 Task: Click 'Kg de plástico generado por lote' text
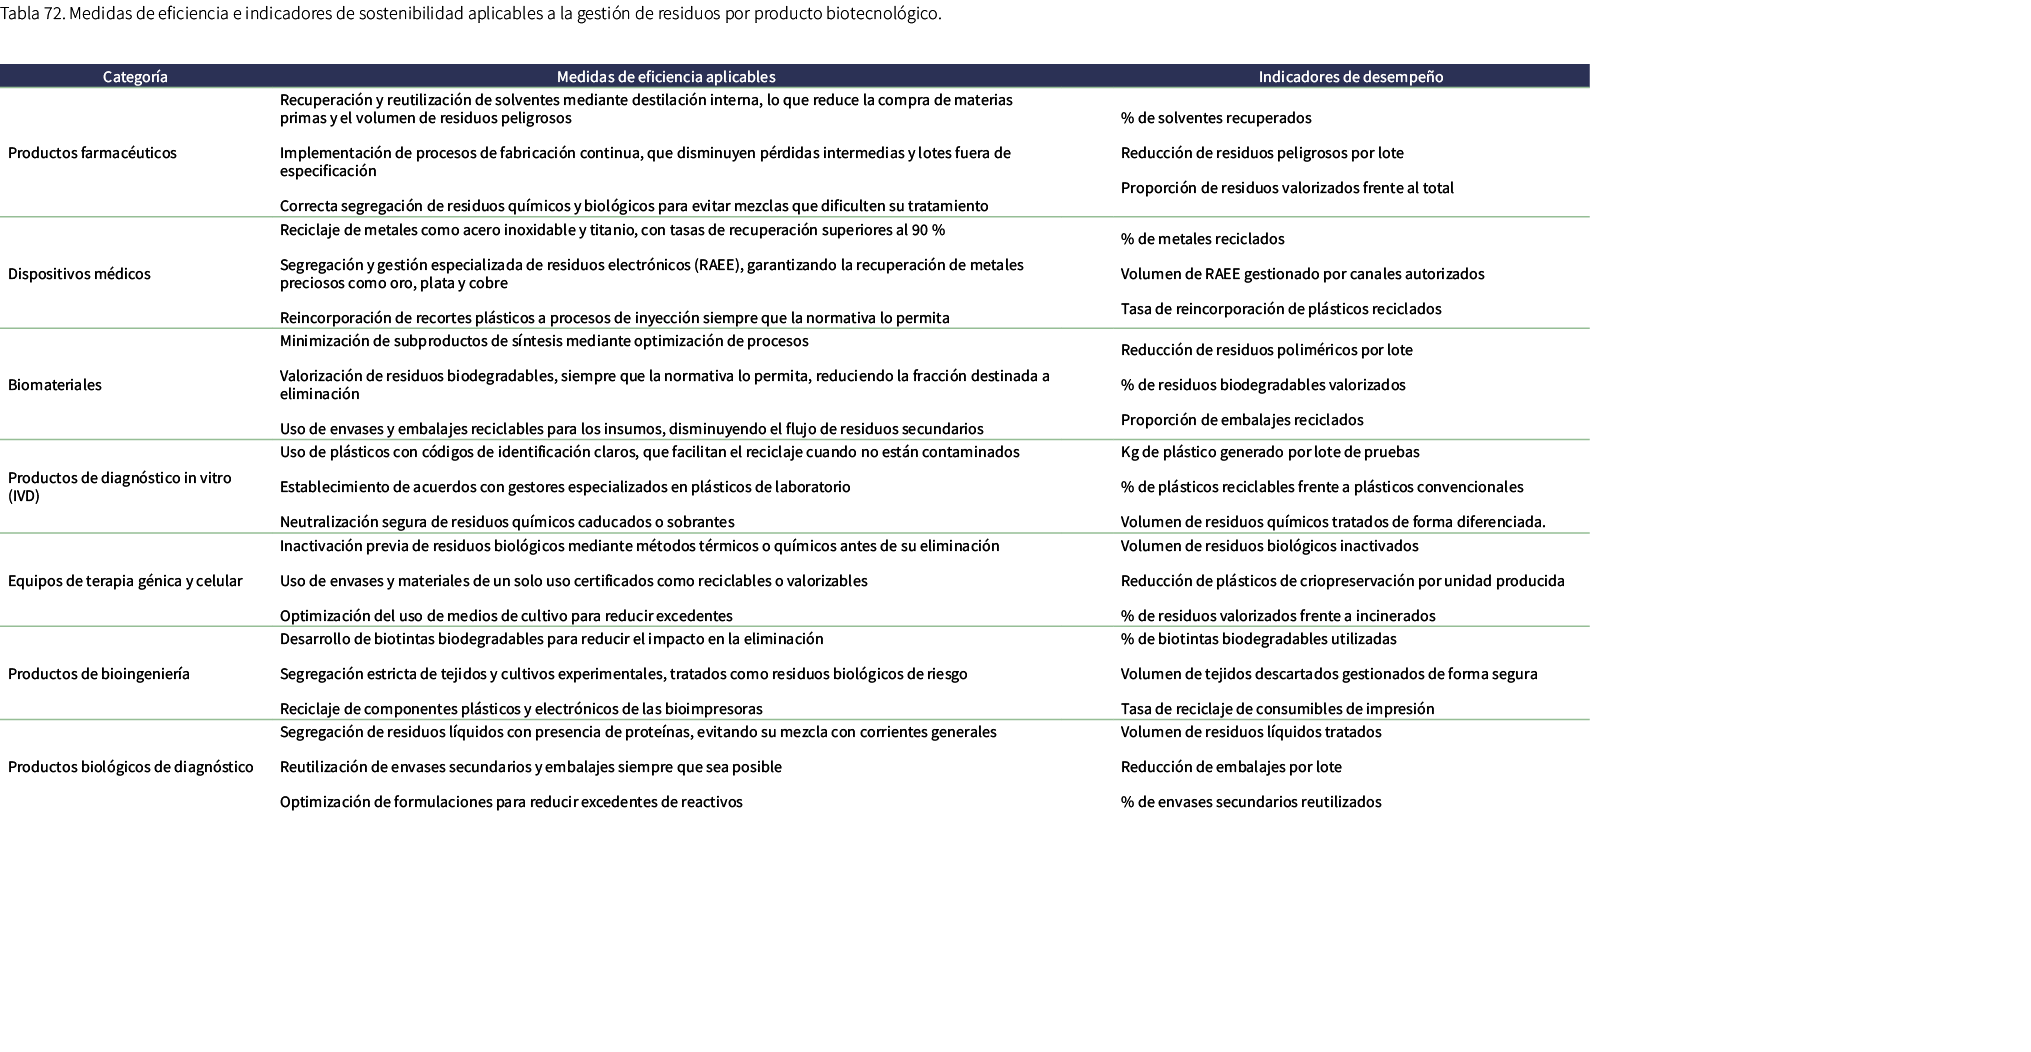1269,452
